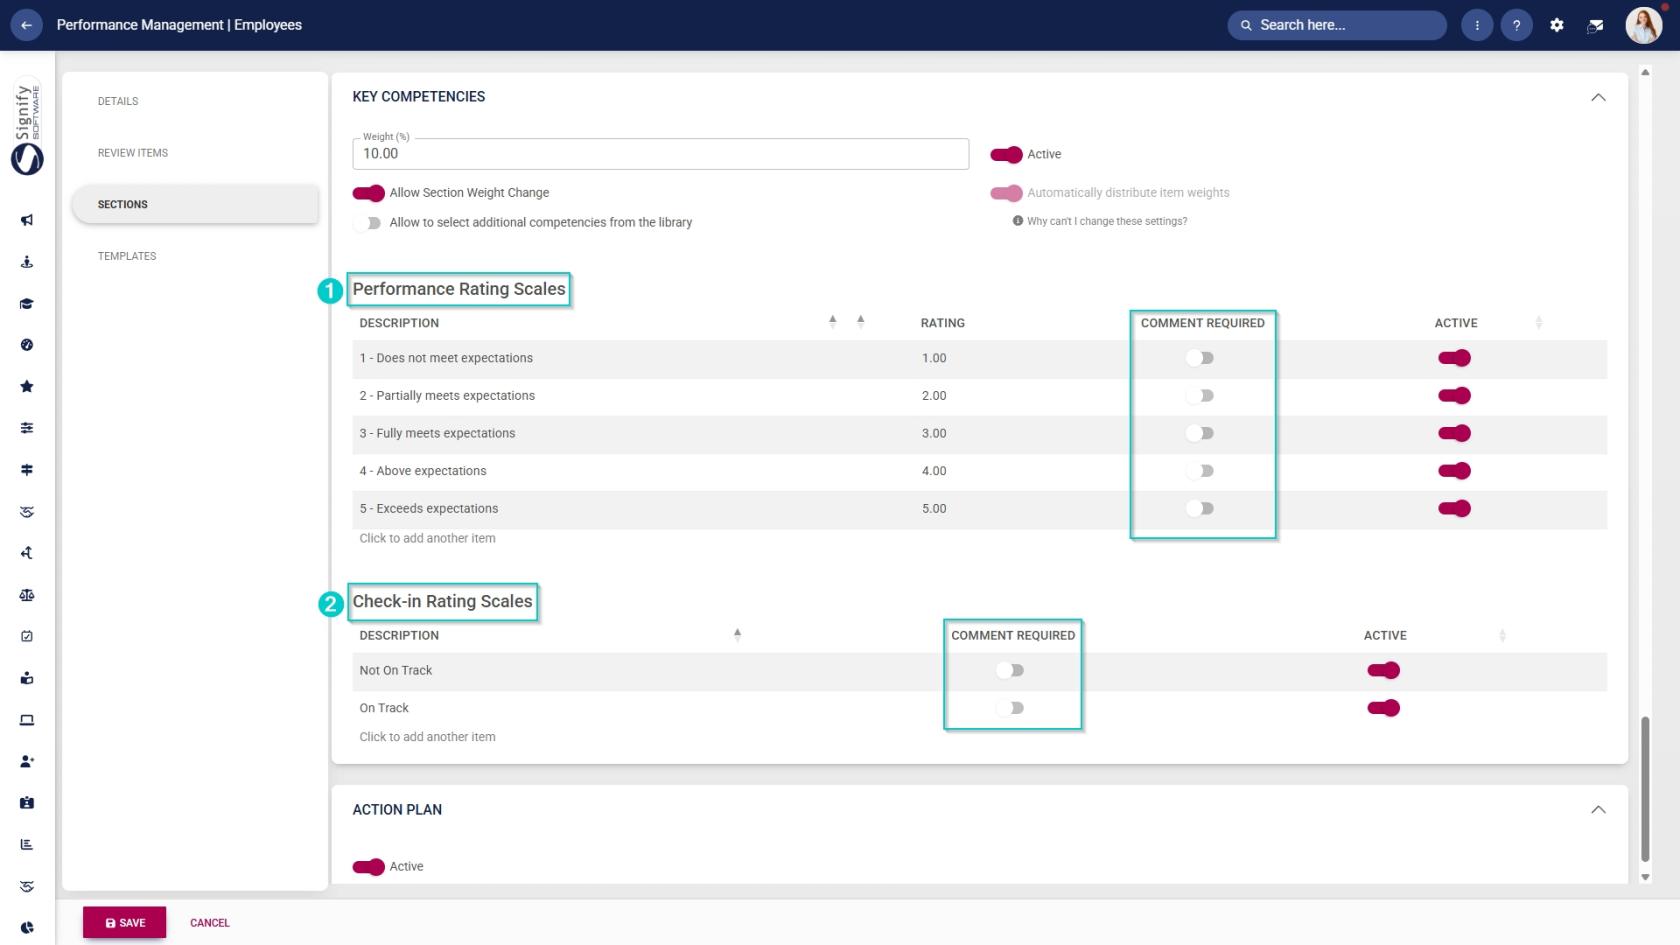
Task: Open the graduation cap learning sidebar icon
Action: pos(27,304)
